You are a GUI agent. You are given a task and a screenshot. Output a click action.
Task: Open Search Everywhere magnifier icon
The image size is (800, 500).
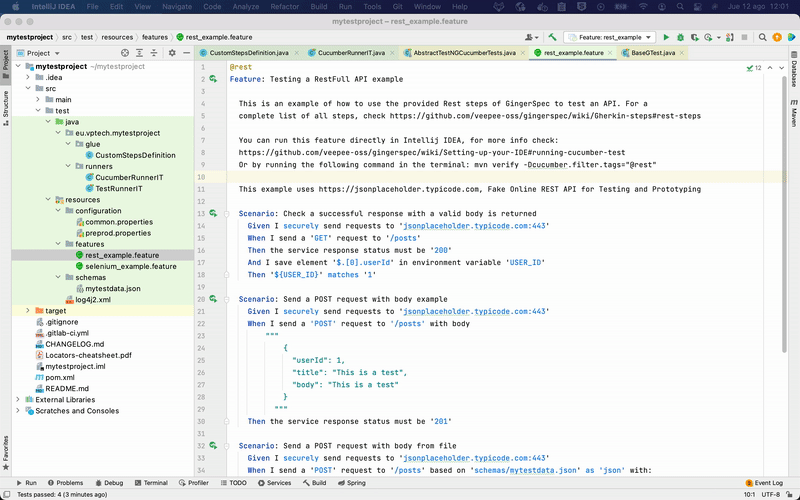pos(762,37)
